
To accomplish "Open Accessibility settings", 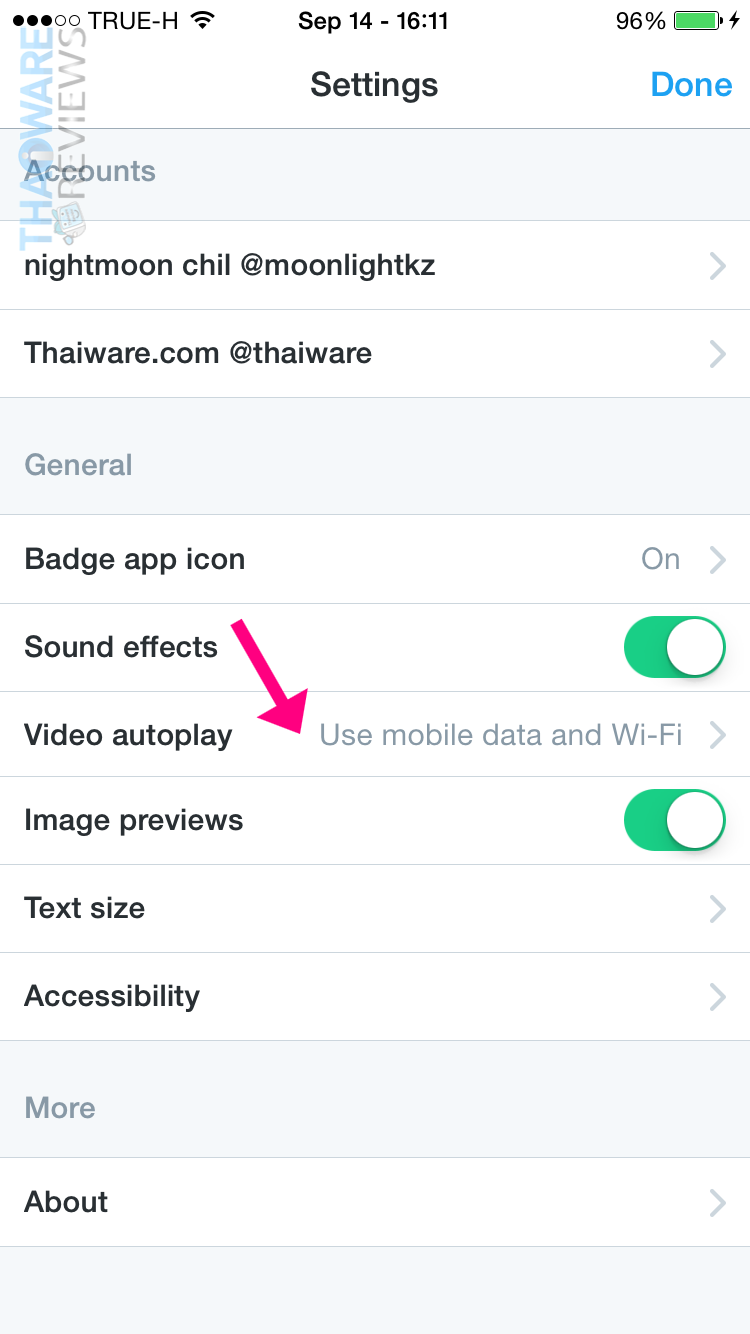I will (112, 996).
